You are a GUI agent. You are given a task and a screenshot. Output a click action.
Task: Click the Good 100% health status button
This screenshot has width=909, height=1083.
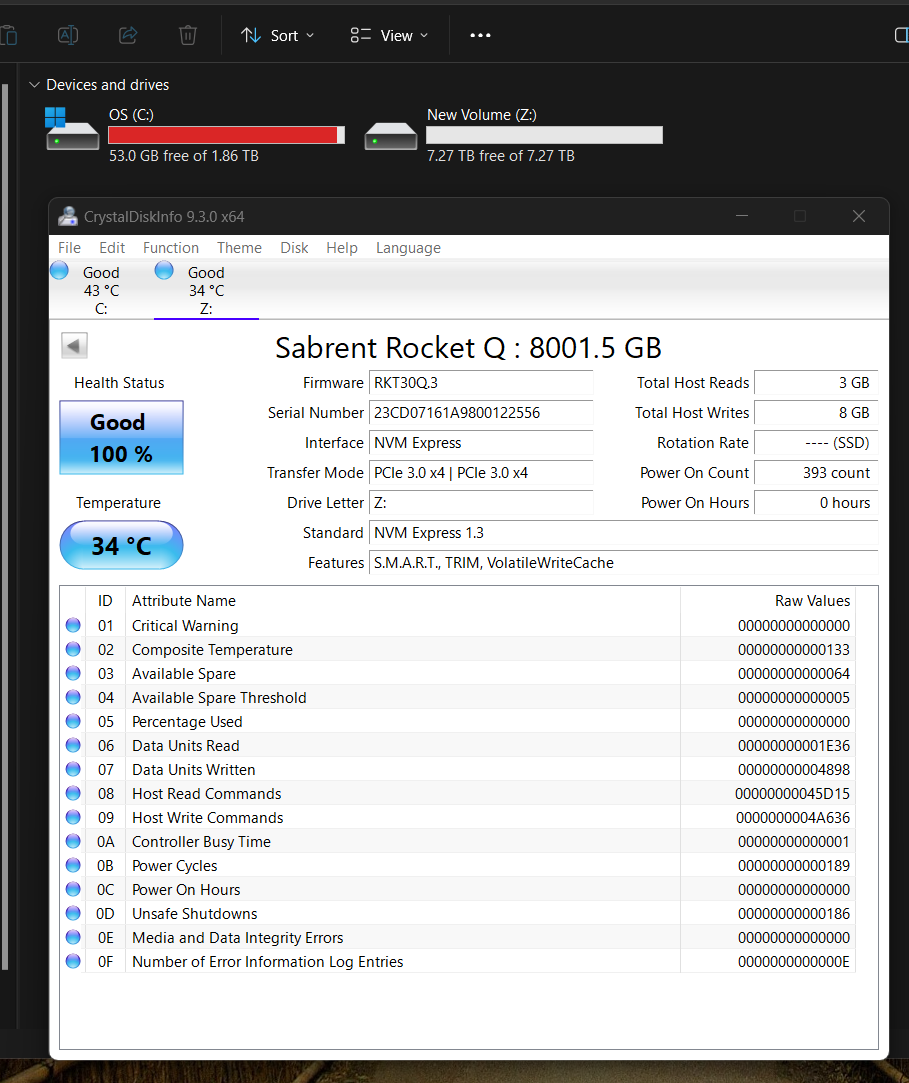point(121,437)
